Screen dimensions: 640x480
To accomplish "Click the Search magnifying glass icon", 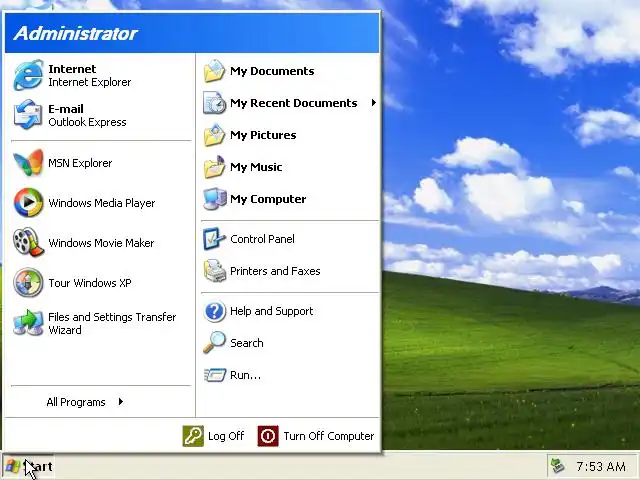I will (214, 342).
